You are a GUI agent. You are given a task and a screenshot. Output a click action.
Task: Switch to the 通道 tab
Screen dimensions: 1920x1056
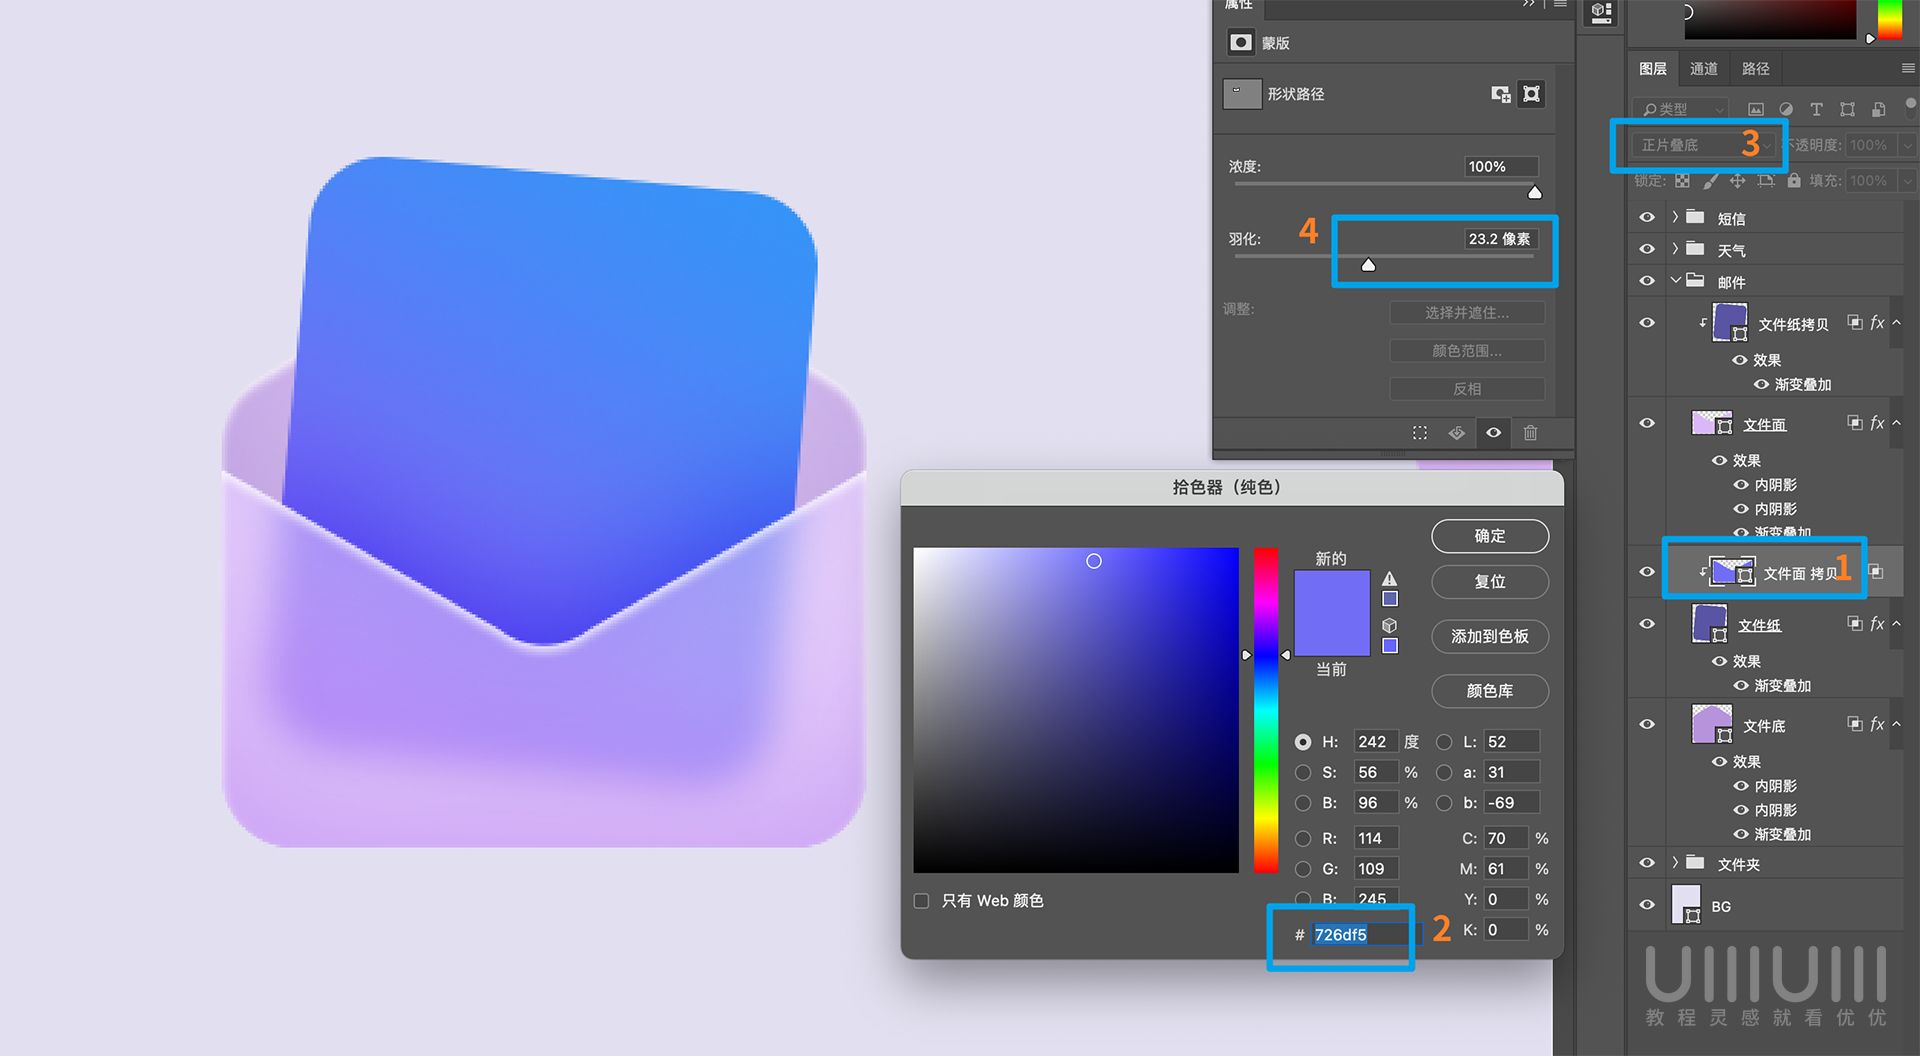pos(1703,68)
